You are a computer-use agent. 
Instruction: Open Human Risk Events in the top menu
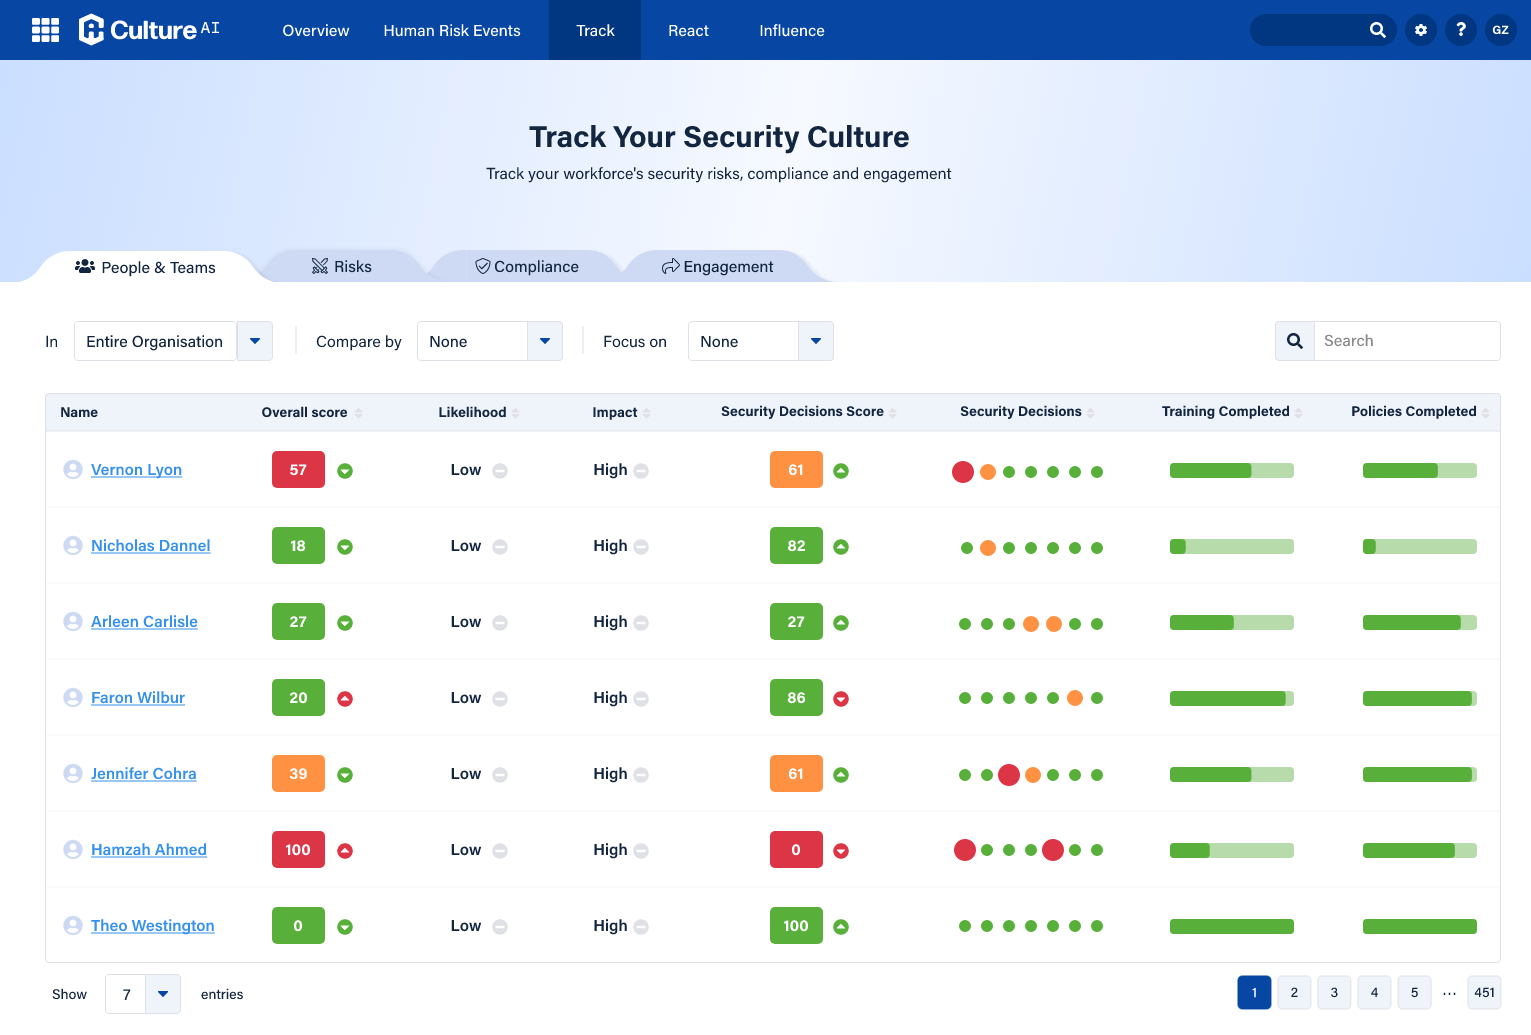(x=452, y=30)
